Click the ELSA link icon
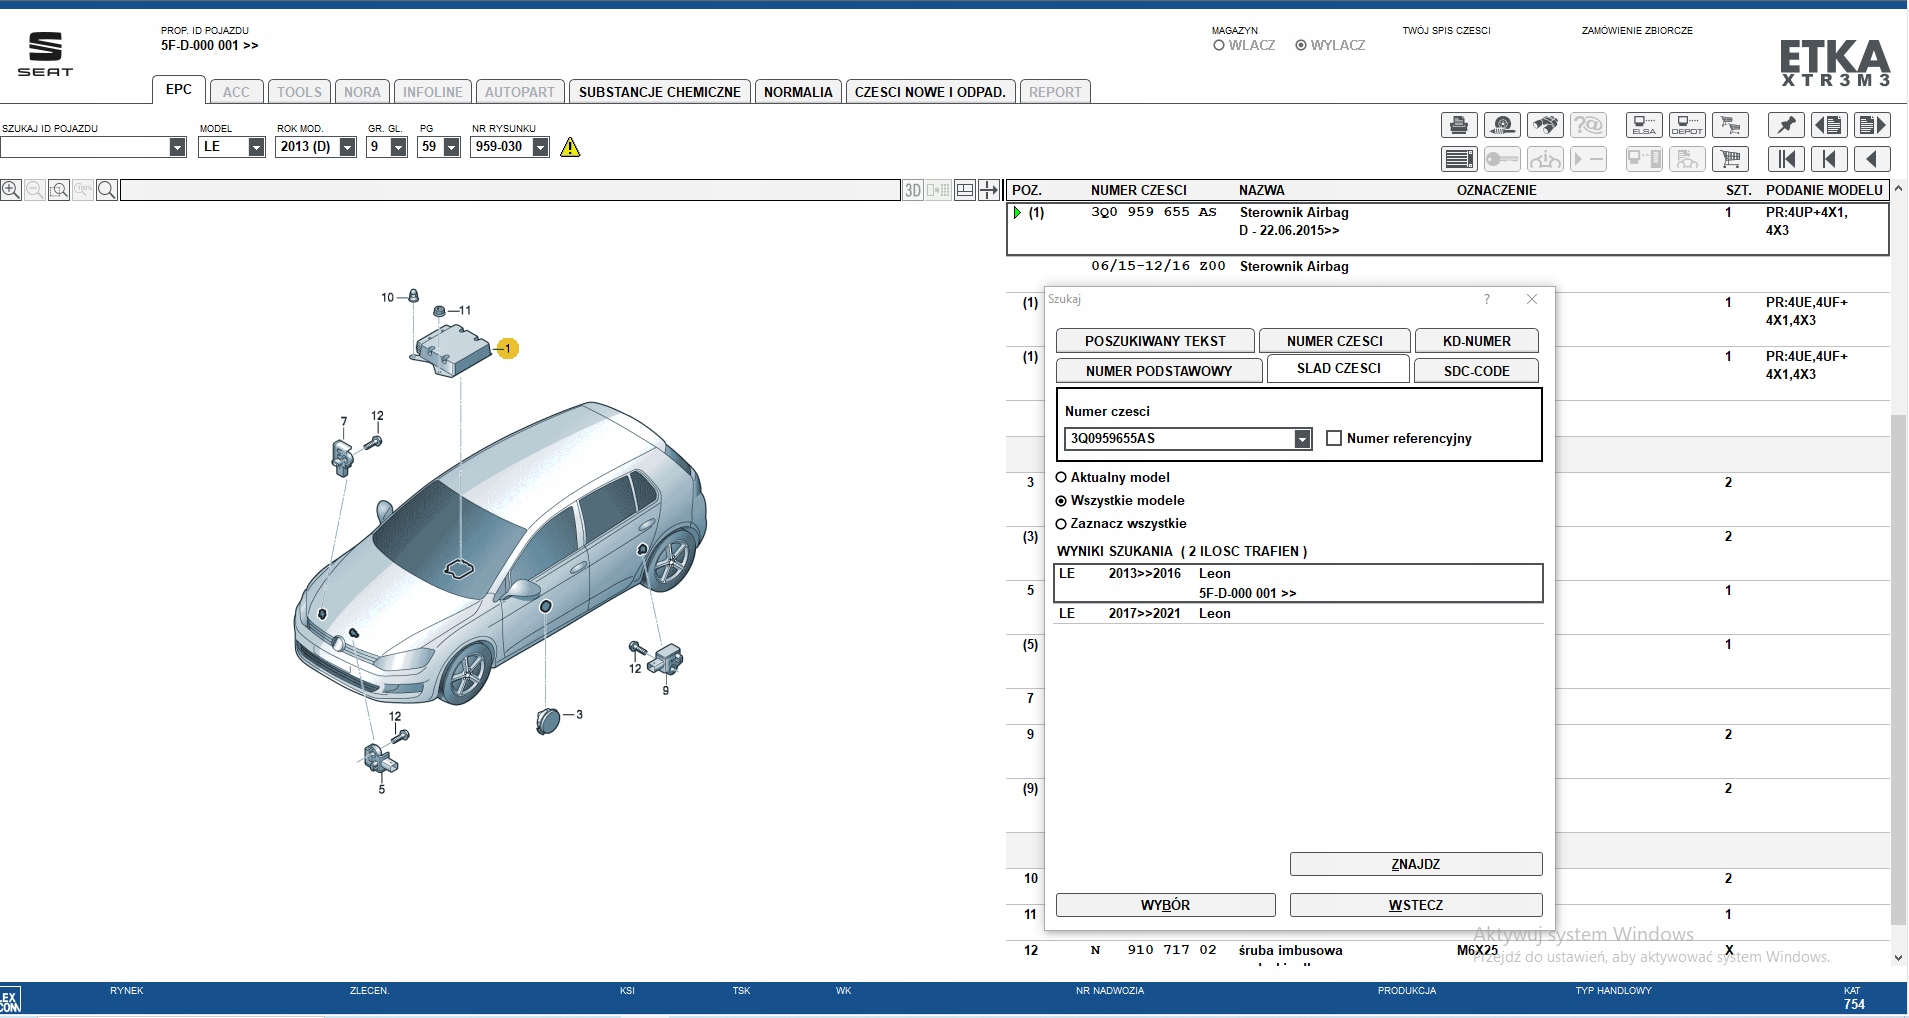 tap(1644, 125)
